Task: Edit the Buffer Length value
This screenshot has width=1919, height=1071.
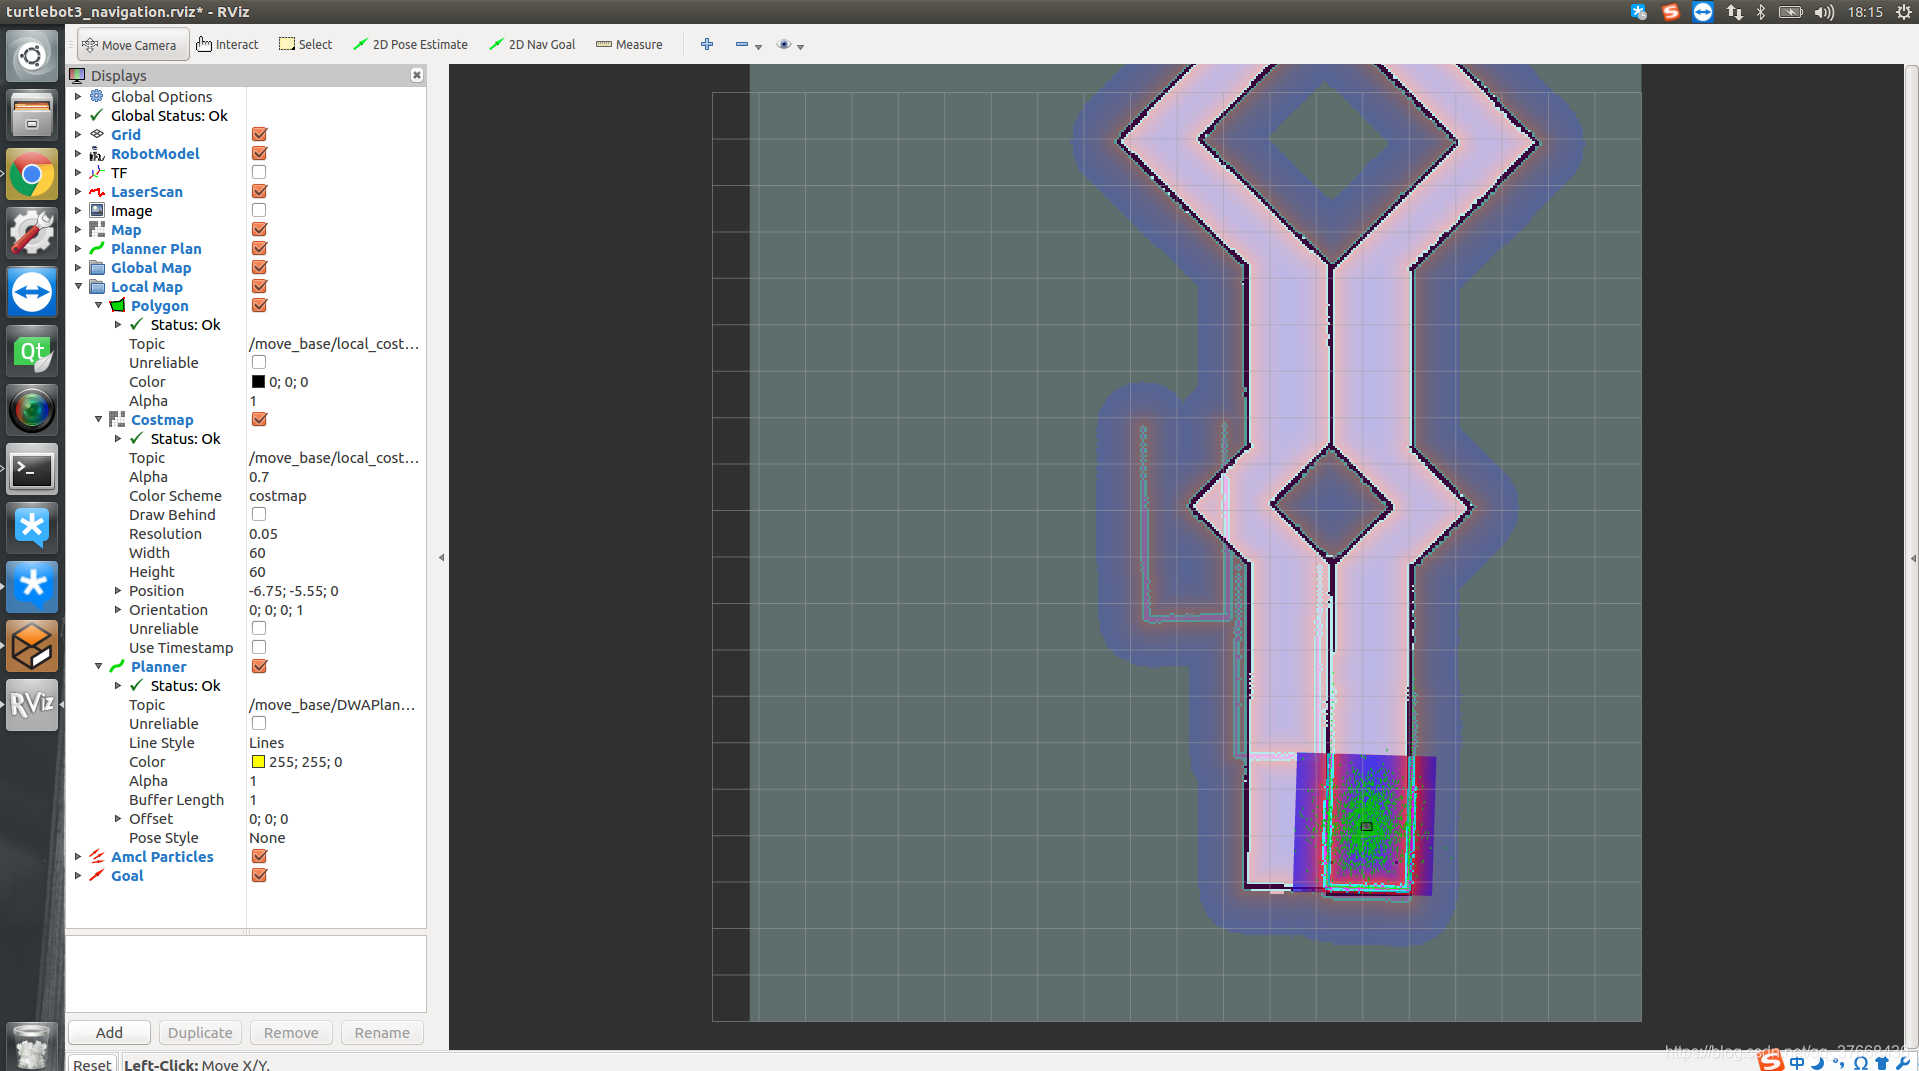Action: coord(336,799)
